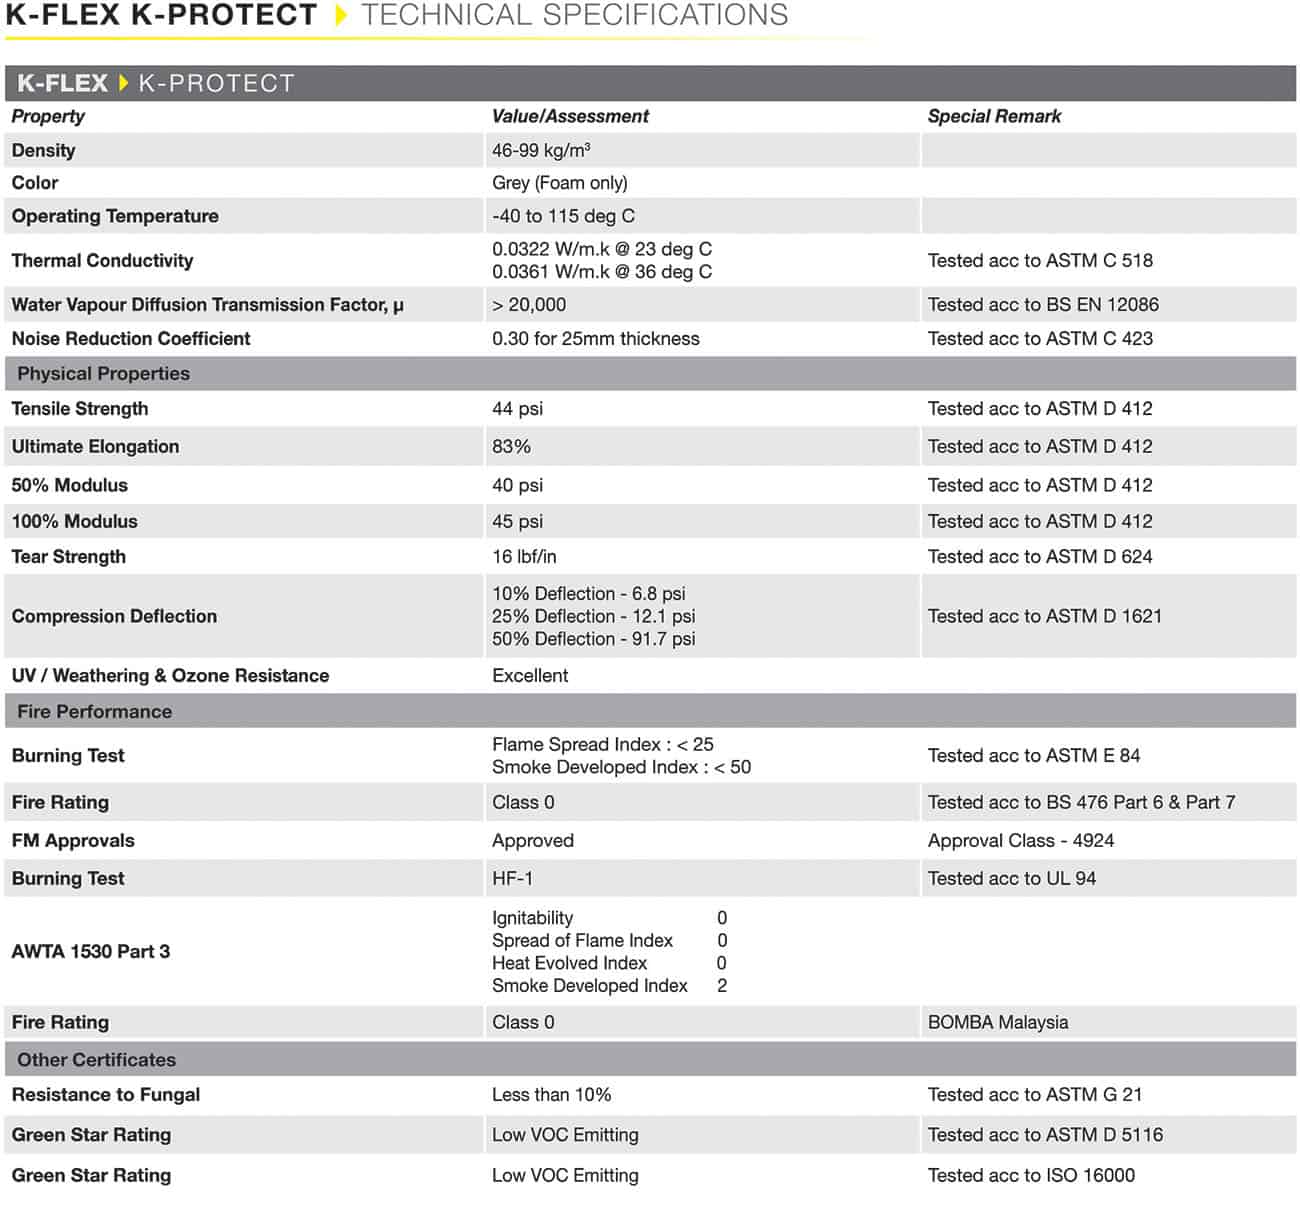This screenshot has width=1300, height=1208.
Task: Click the 'Value/Assessment' column header
Action: (x=570, y=116)
